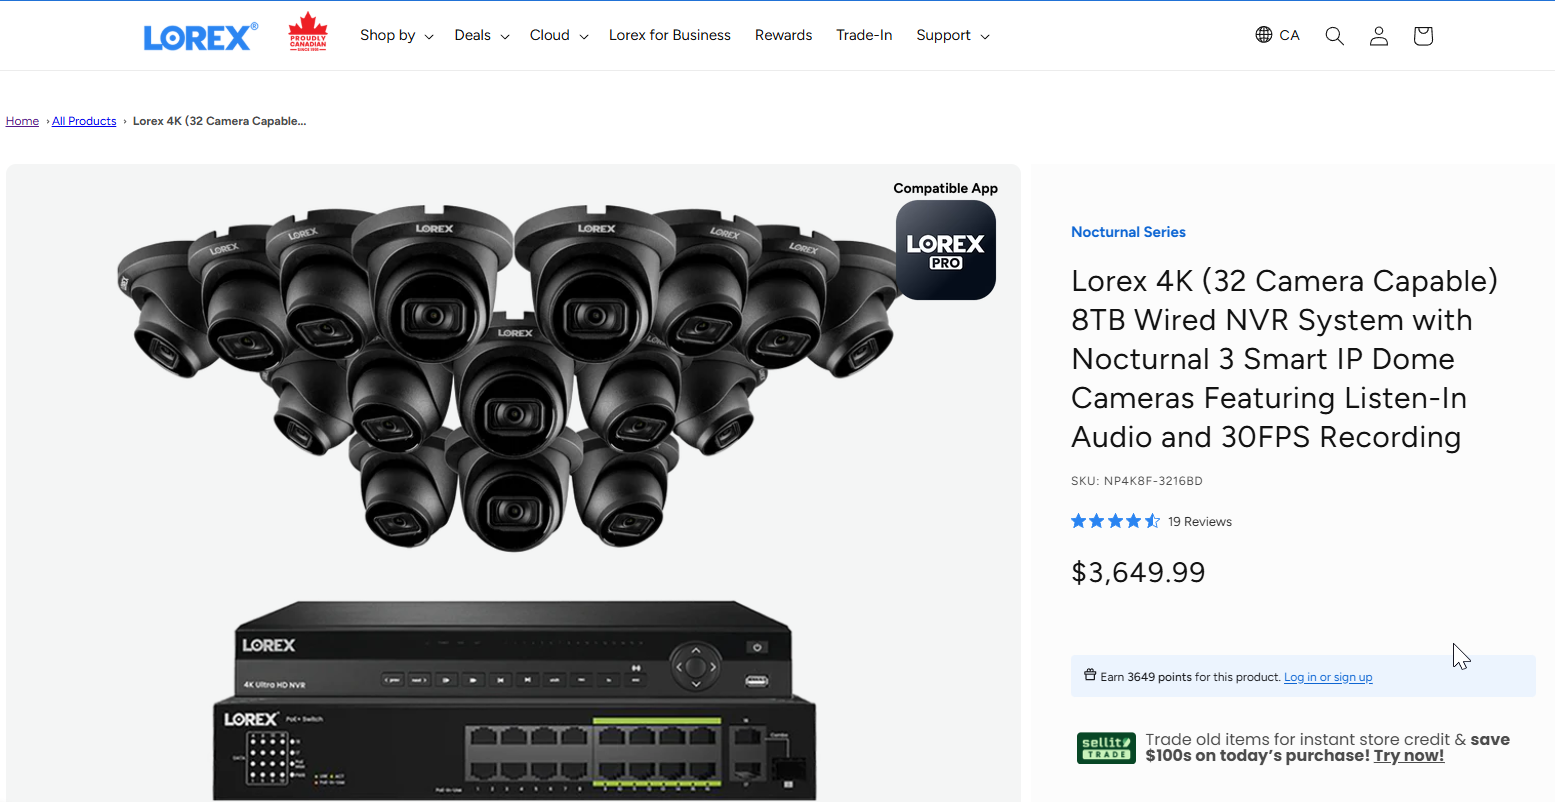This screenshot has width=1555, height=802.
Task: Click the star rating icons
Action: 1115,521
